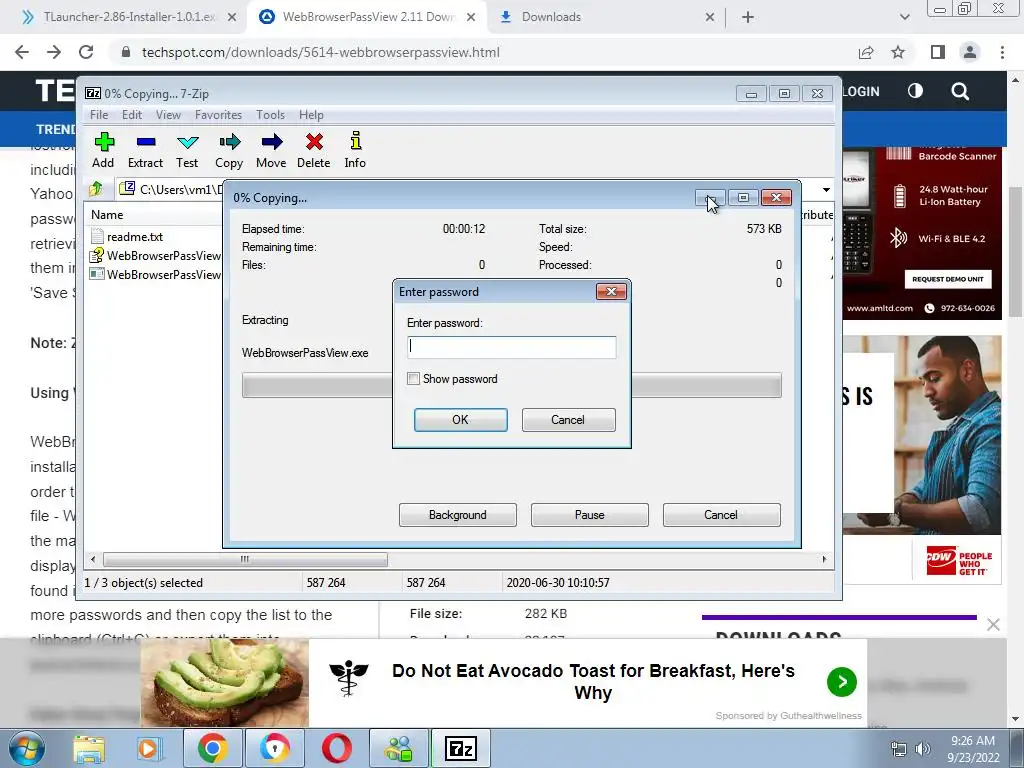Click the avocado toast ad thumbnail

[x=225, y=682]
